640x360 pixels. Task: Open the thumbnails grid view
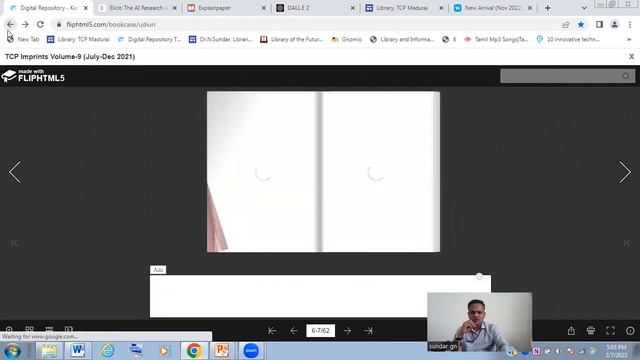coord(29,329)
